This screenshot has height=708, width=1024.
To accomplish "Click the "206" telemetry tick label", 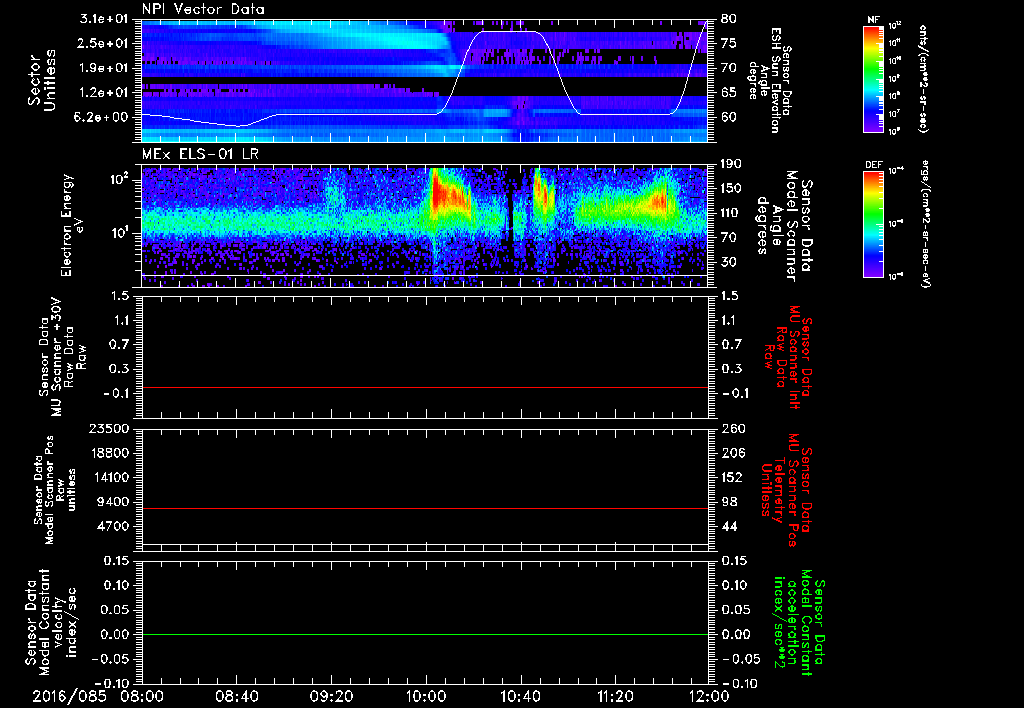I will point(733,453).
